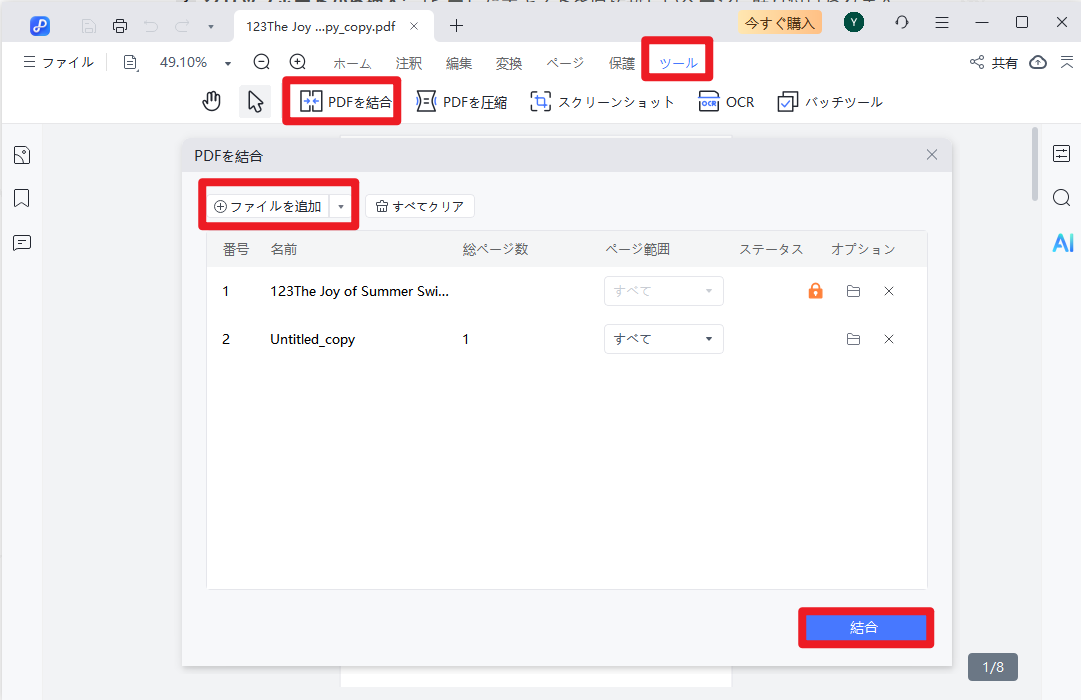This screenshot has height=700, width=1081.
Task: Open the search sidebar
Action: [x=1061, y=198]
